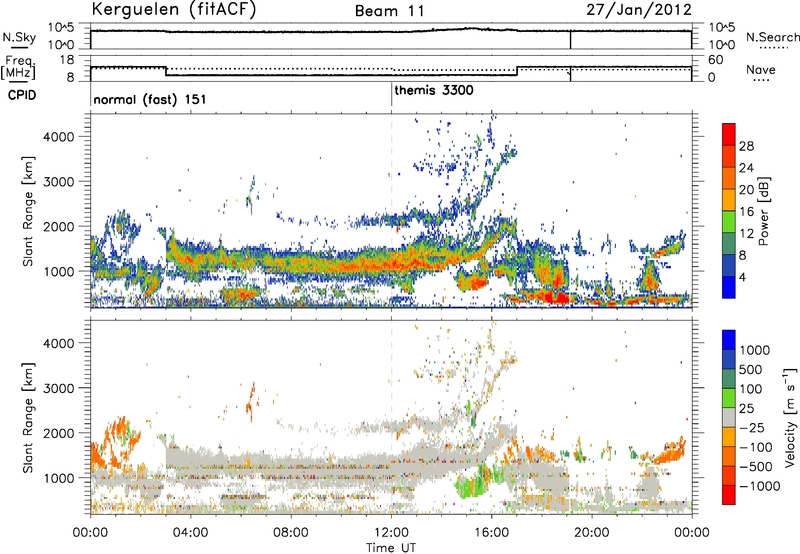Pick the top blue segment of Velocity colorbar
This screenshot has height=554, width=800.
729,340
